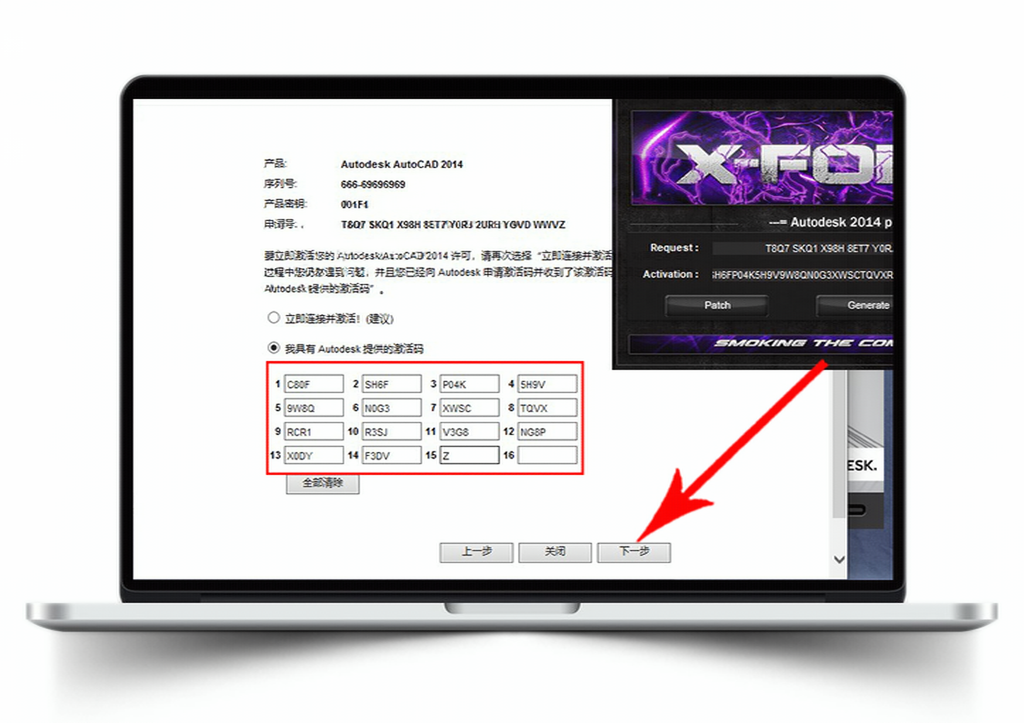The width and height of the screenshot is (1024, 723).
Task: Click the 上一步 previous step button
Action: [x=477, y=552]
